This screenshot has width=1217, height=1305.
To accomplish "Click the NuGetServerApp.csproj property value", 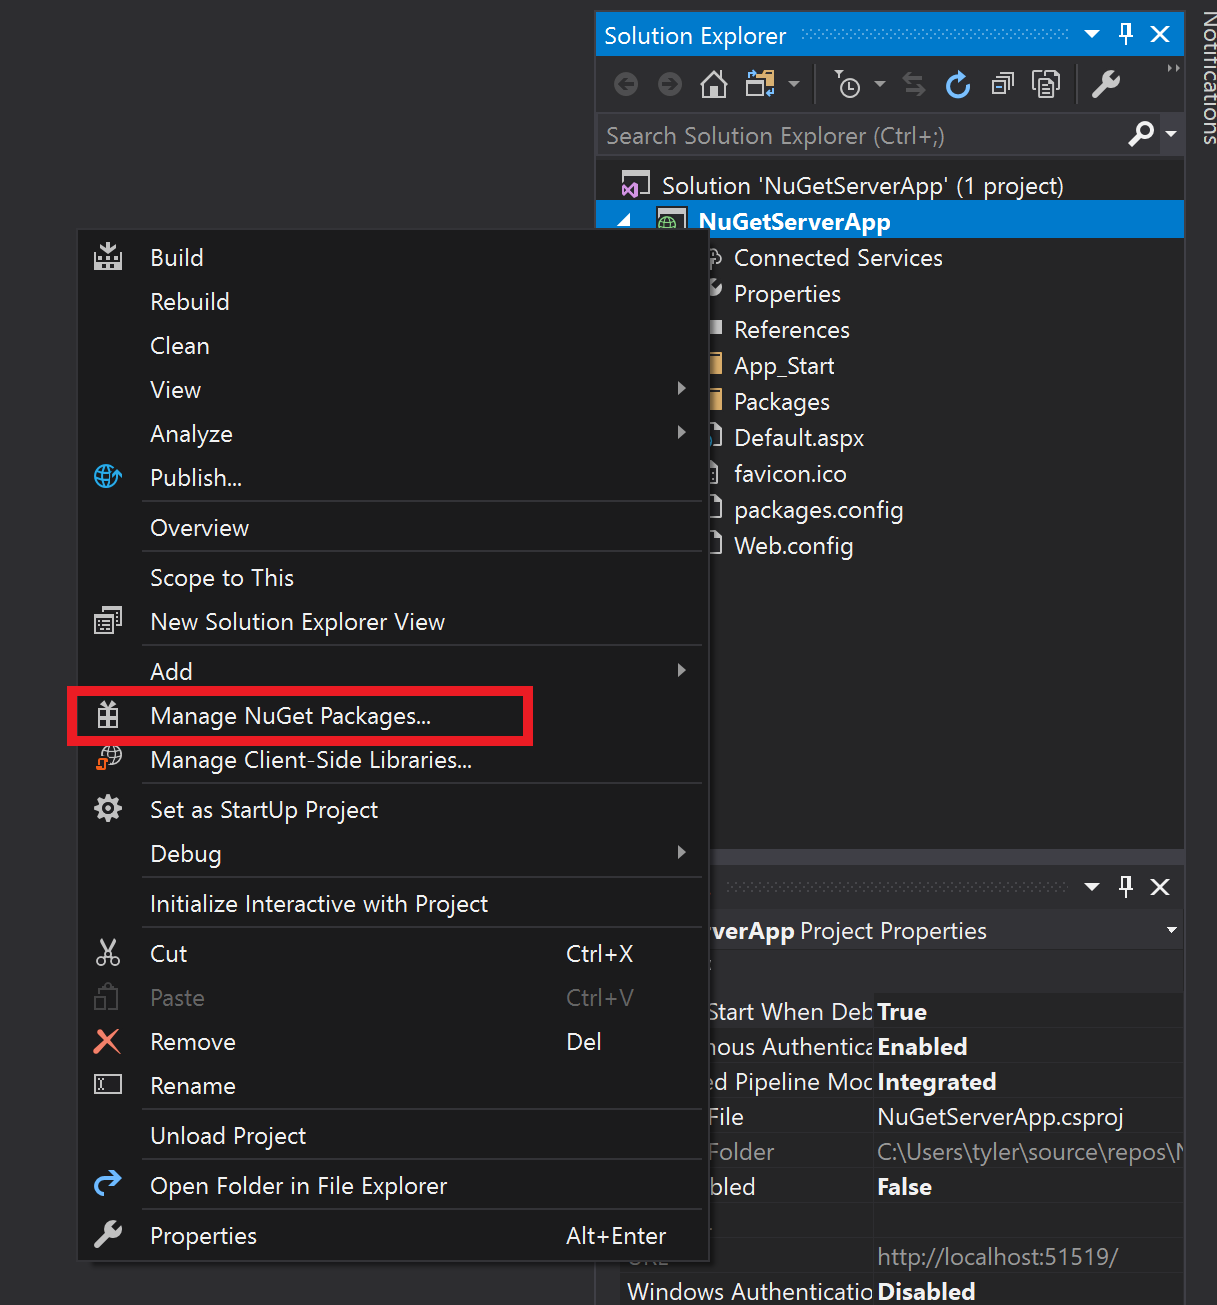I will pos(1000,1116).
